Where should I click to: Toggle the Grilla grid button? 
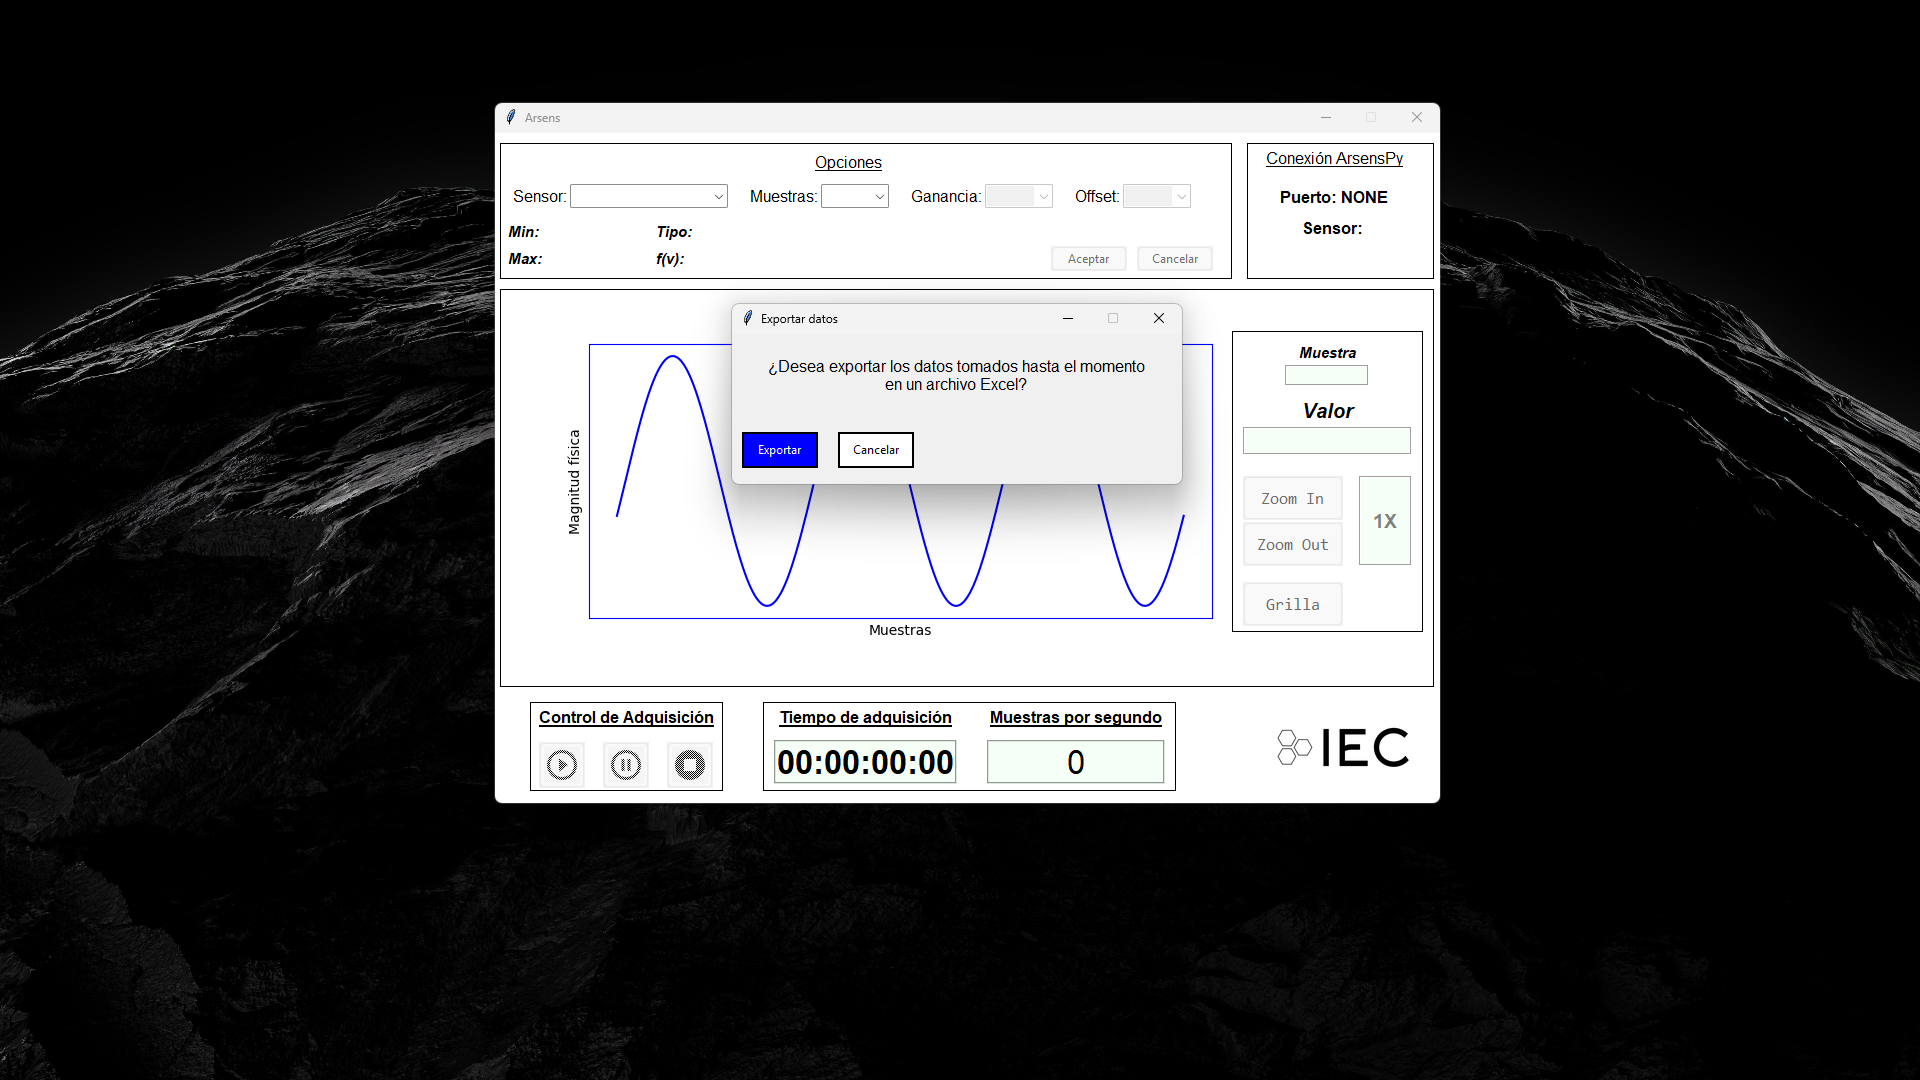tap(1292, 604)
